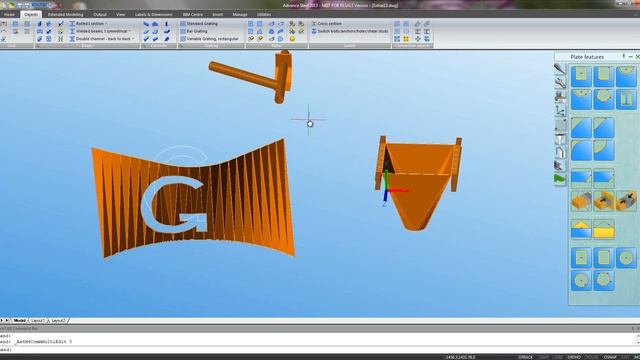Switch to Labels & Dimensions tab
Viewport: 640px width, 360px height.
tap(153, 14)
